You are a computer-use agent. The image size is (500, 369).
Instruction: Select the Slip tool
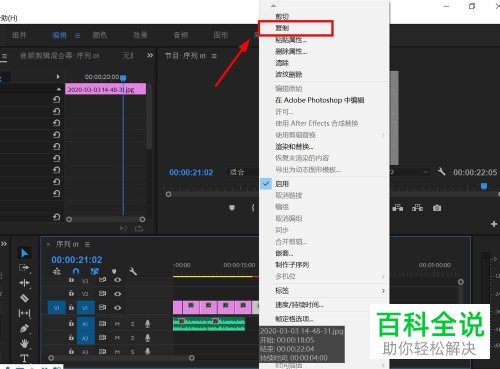click(24, 313)
